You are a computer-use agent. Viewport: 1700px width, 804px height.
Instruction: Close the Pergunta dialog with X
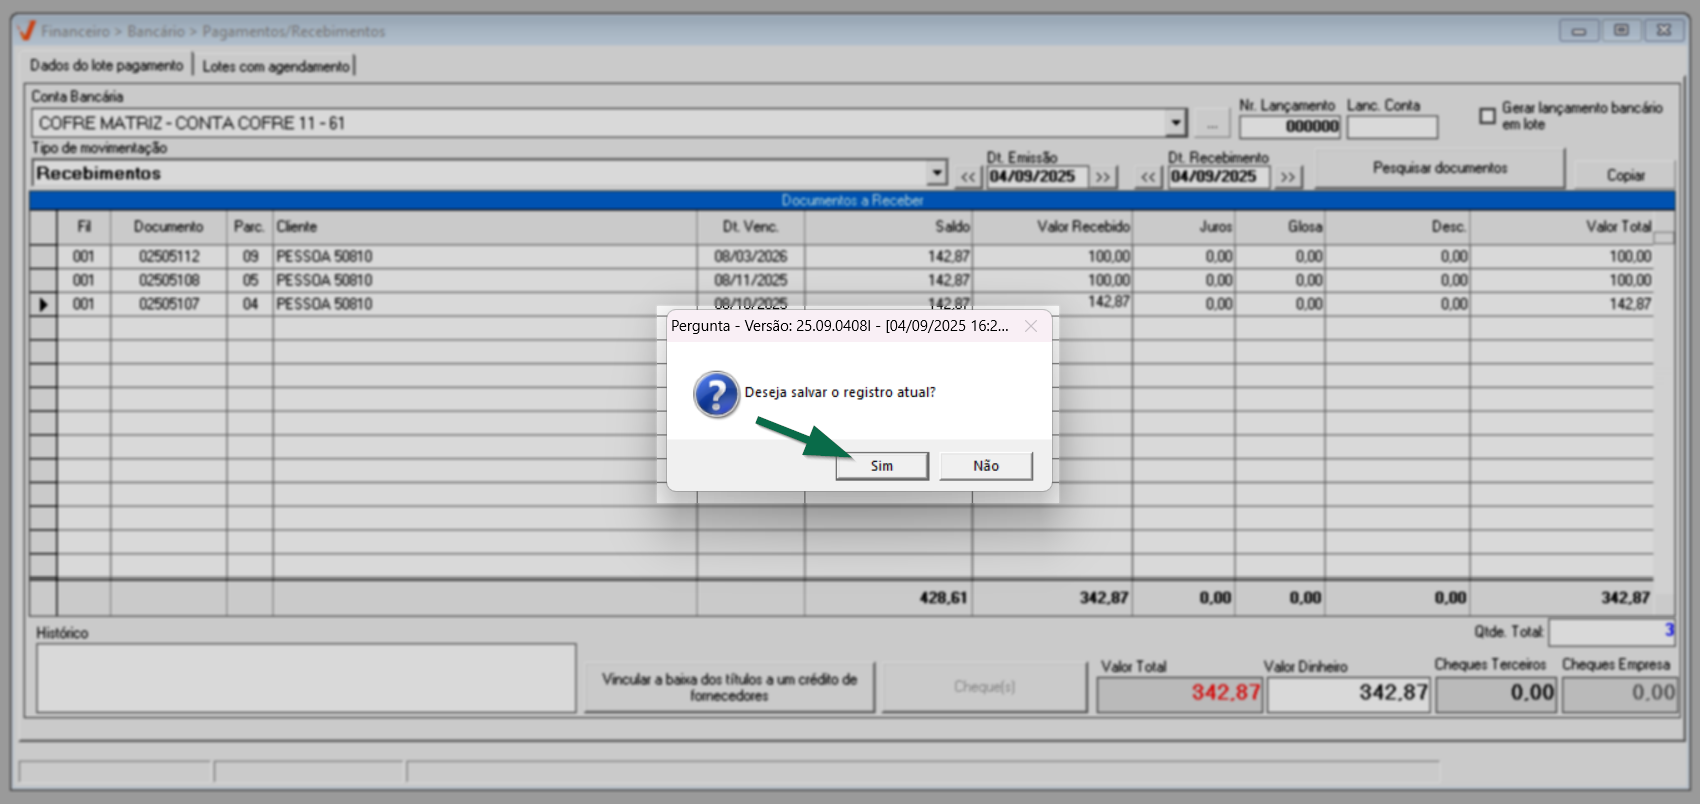tap(1030, 326)
